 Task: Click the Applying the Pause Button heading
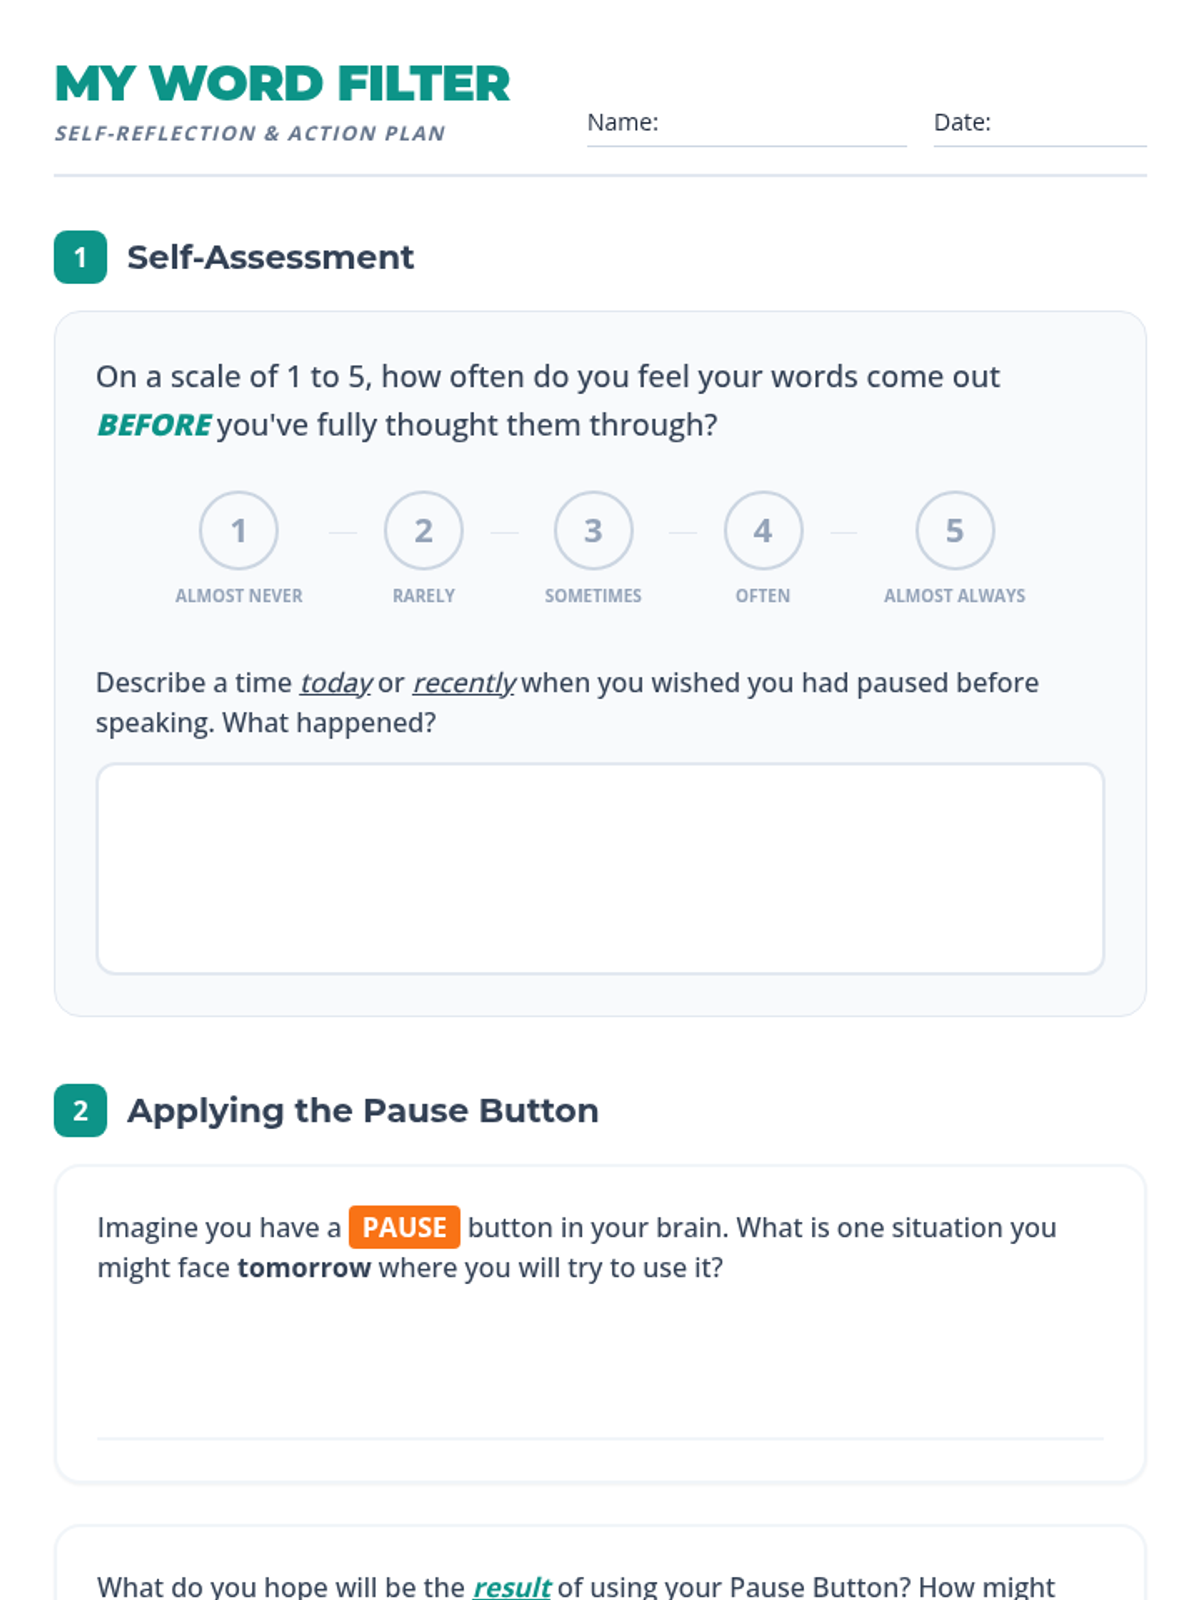363,1110
